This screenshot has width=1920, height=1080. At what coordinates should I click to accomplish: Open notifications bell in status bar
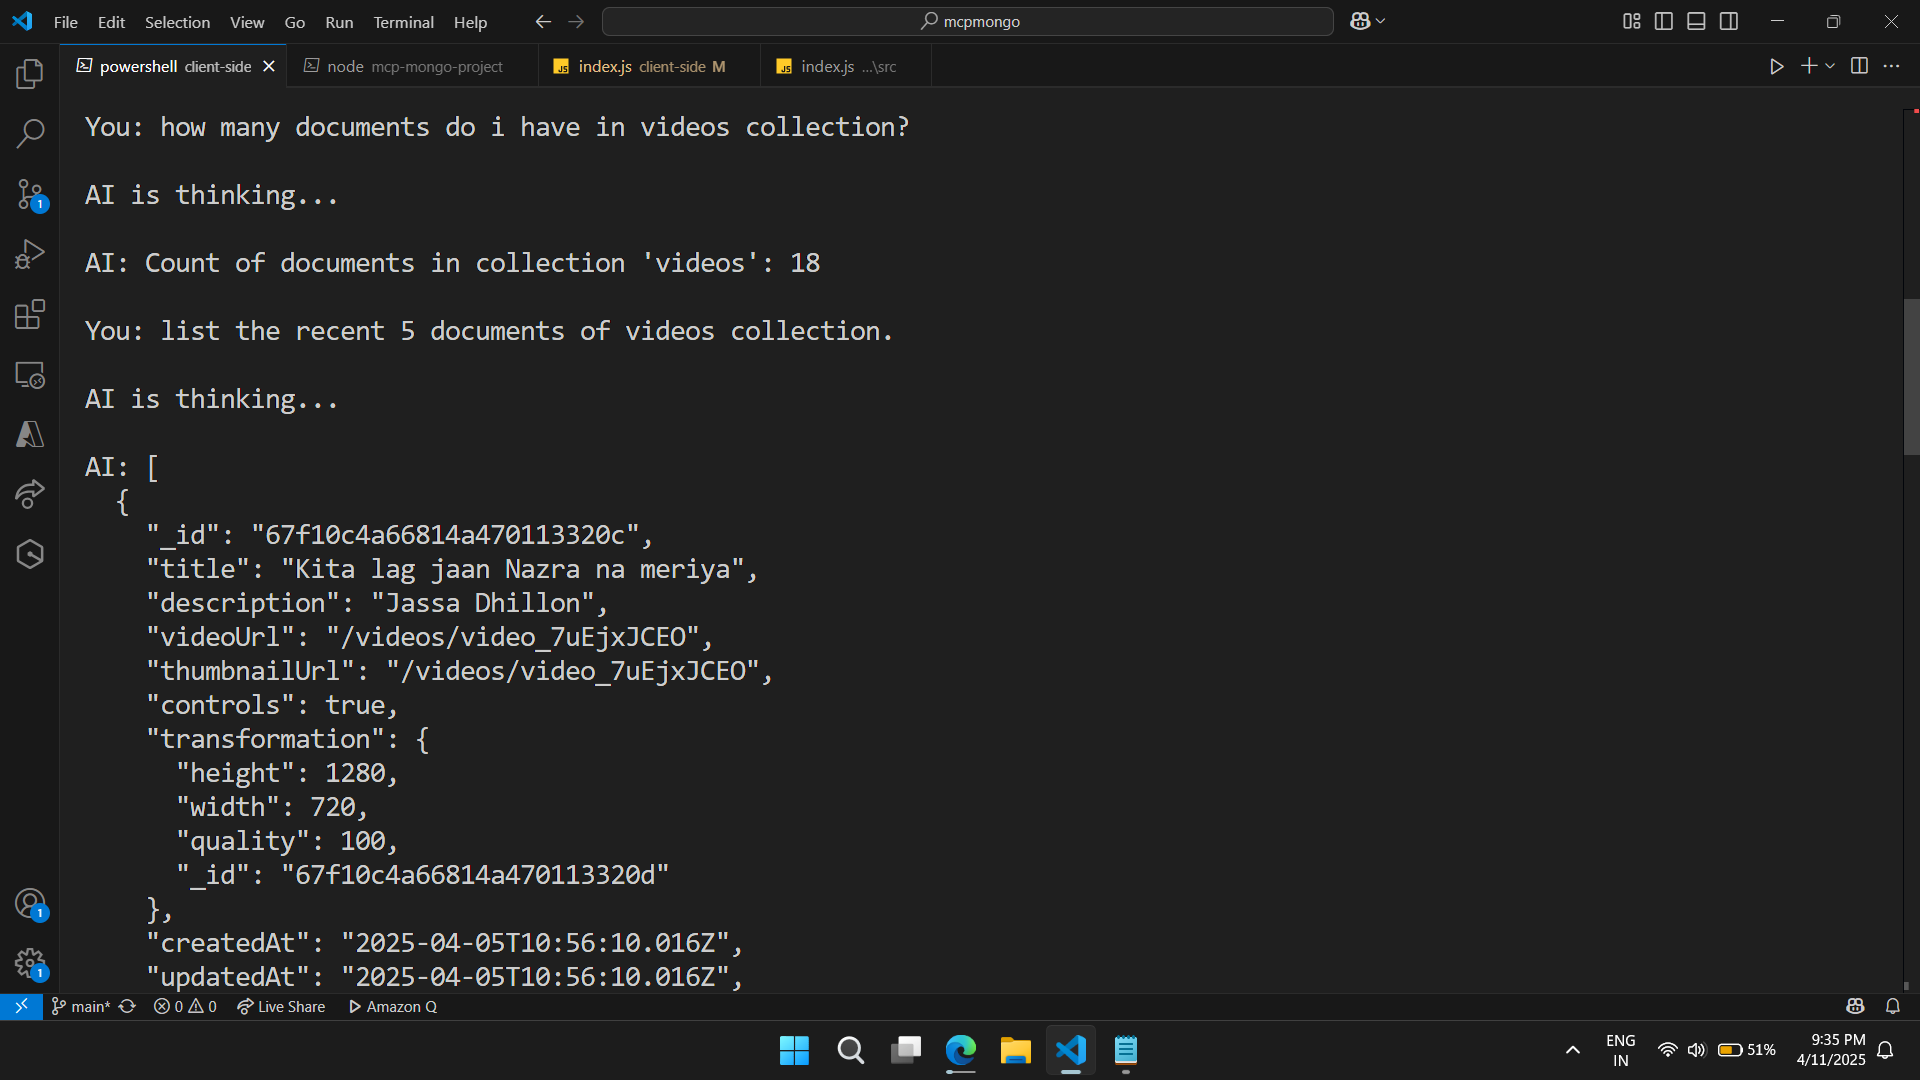tap(1893, 1007)
